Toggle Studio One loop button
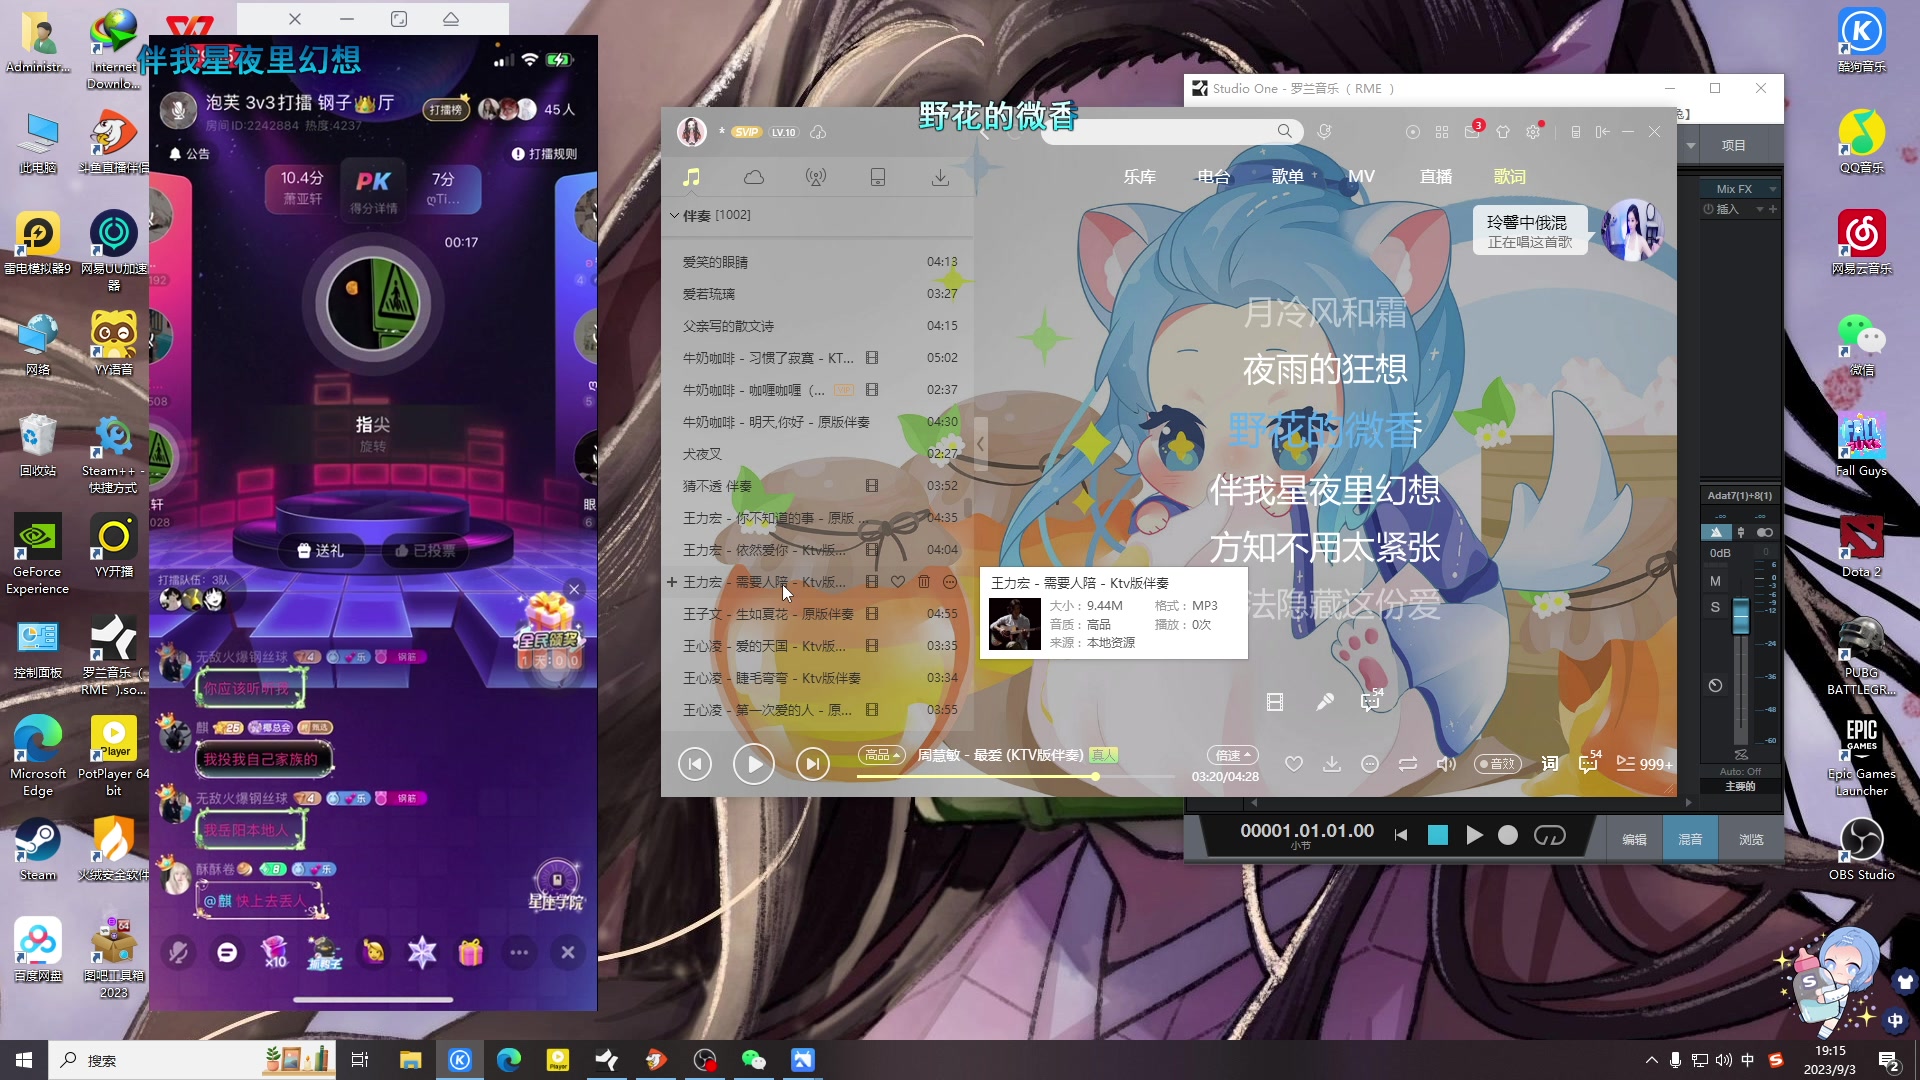 point(1550,836)
